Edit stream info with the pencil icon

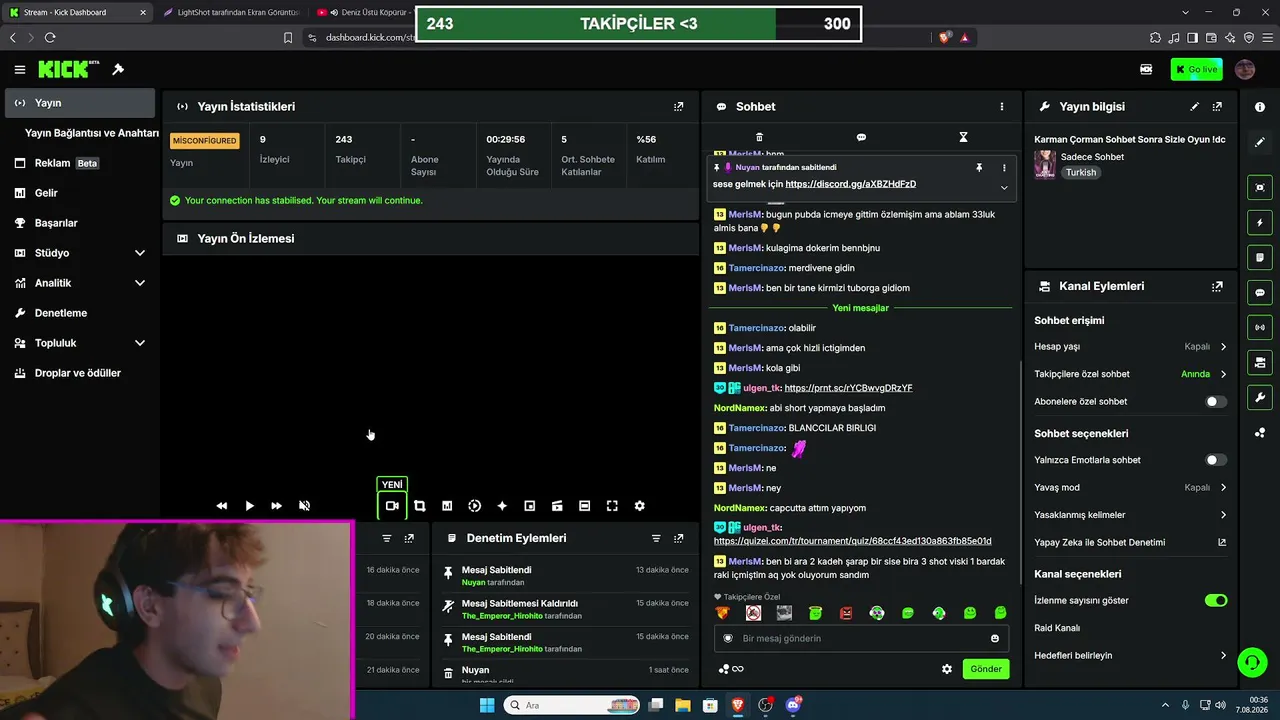tap(1194, 106)
